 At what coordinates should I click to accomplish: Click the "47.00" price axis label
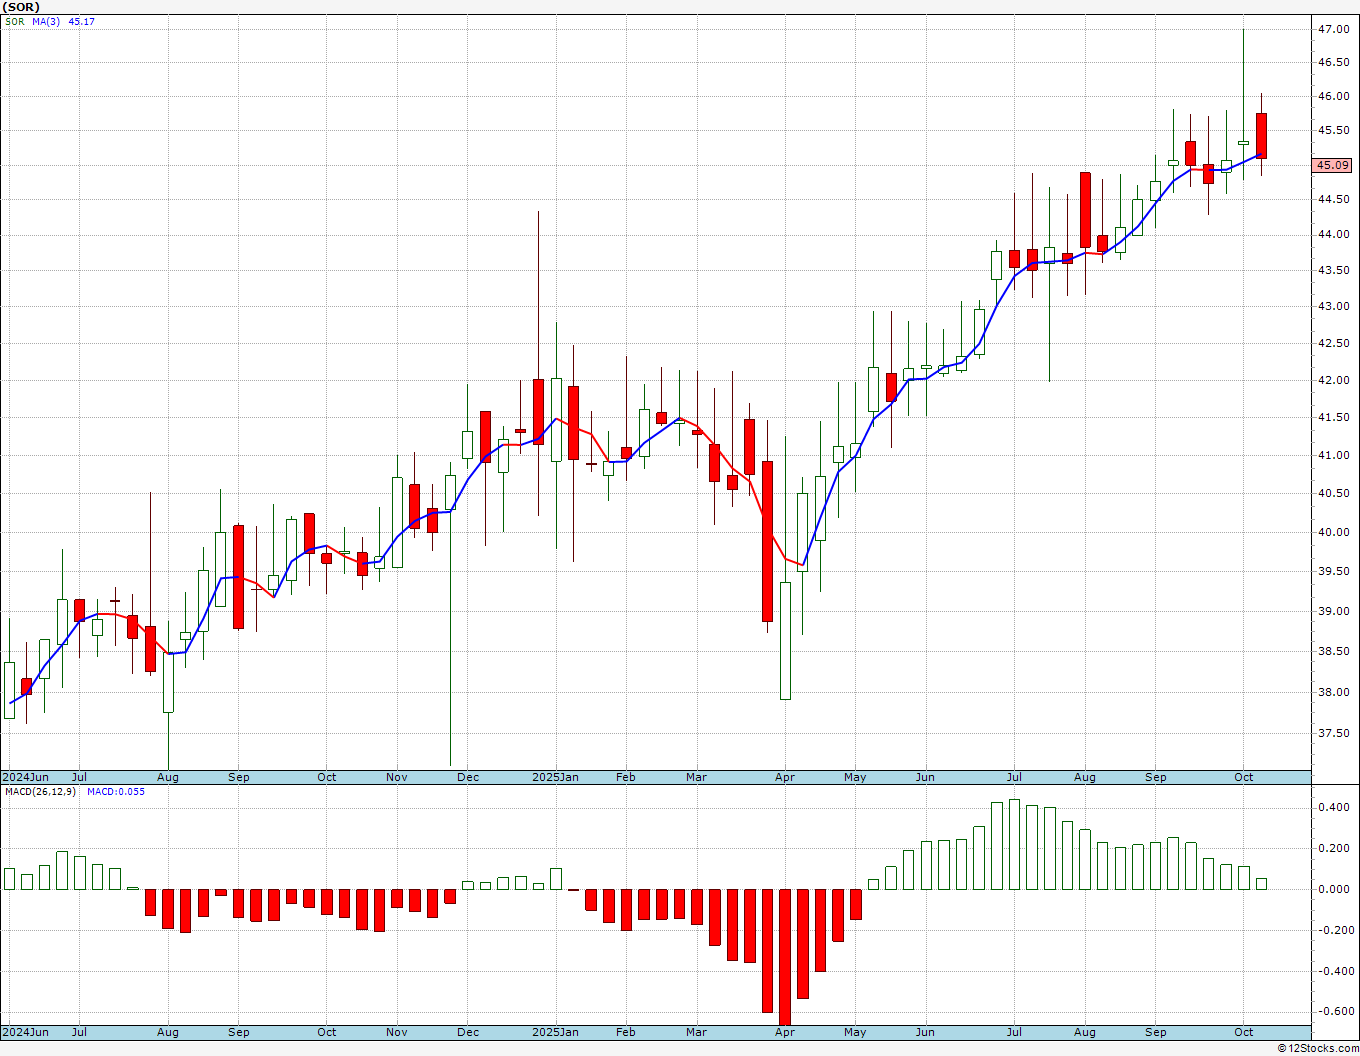[1333, 30]
